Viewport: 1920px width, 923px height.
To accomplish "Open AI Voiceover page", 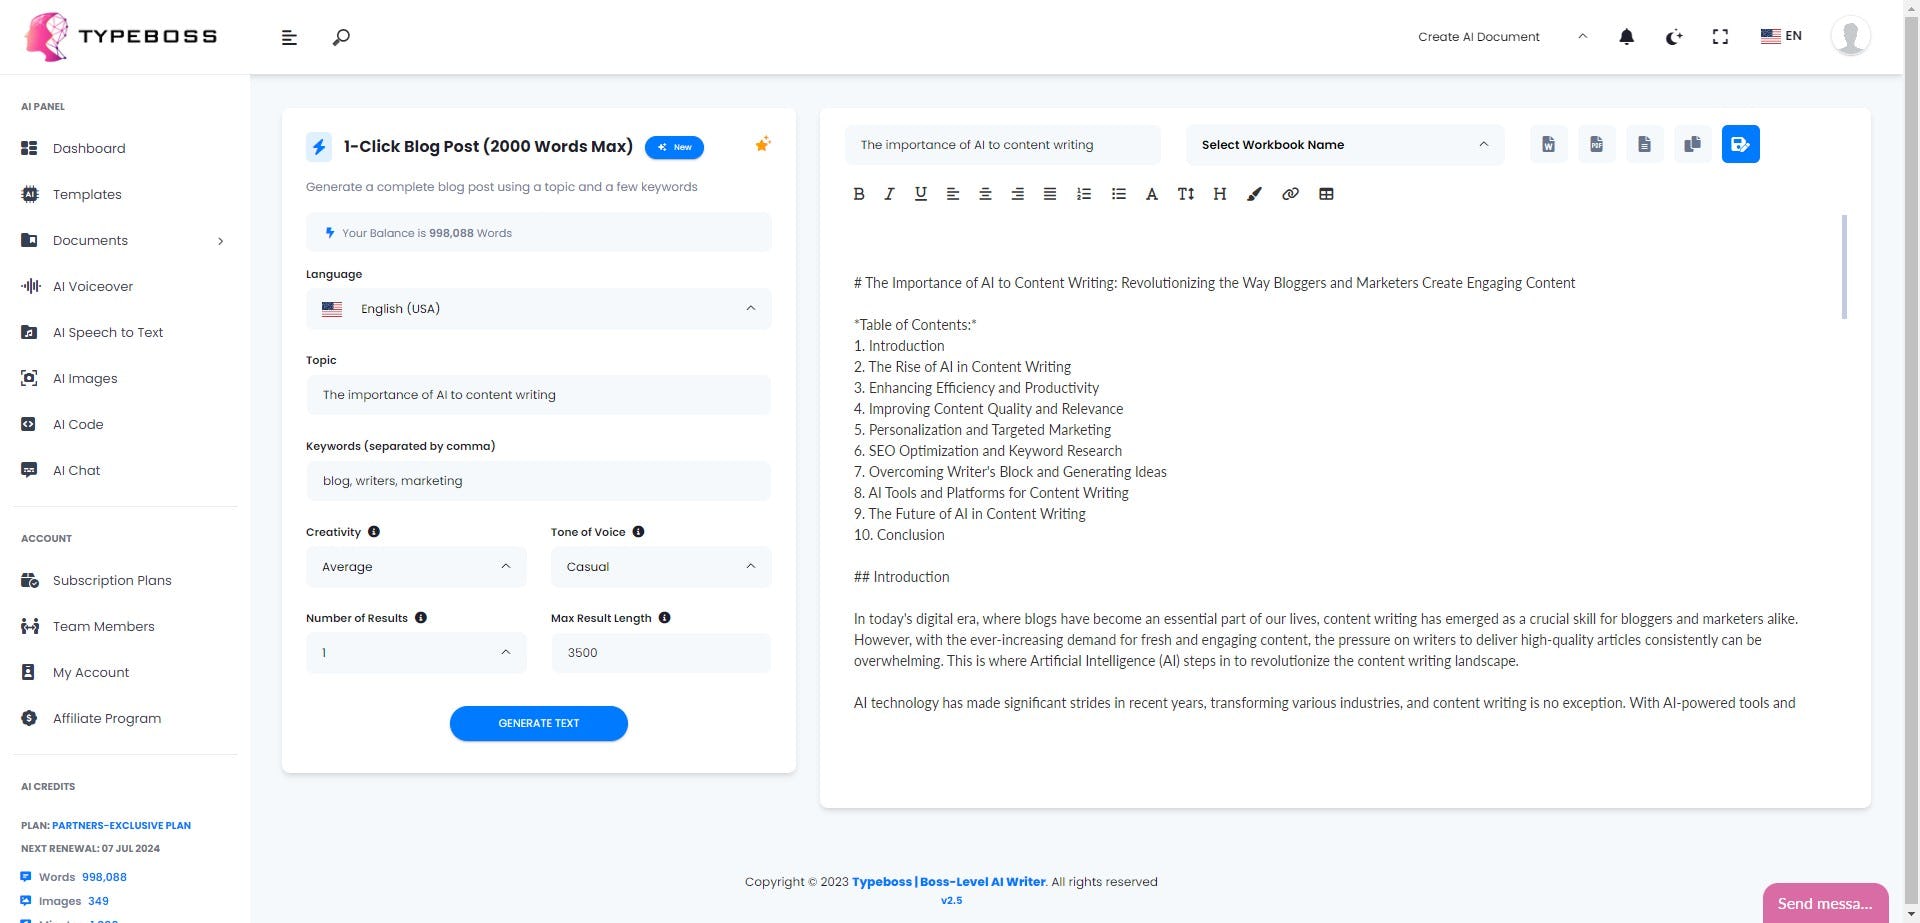I will [x=93, y=286].
